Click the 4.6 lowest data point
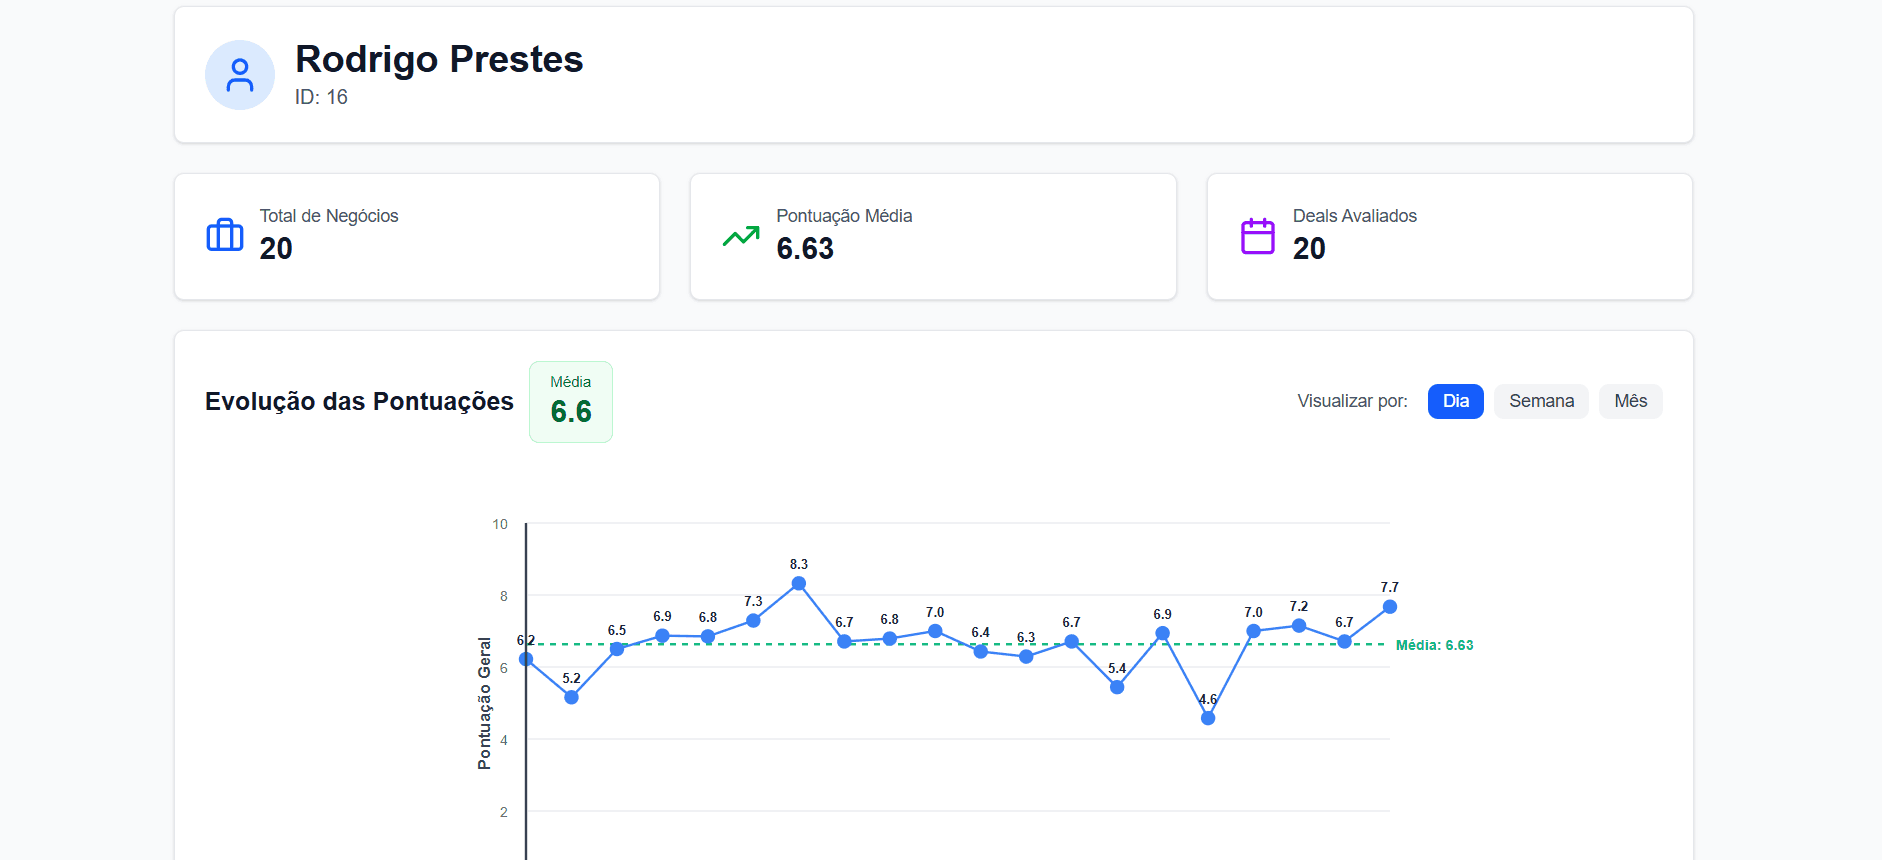 click(1208, 718)
